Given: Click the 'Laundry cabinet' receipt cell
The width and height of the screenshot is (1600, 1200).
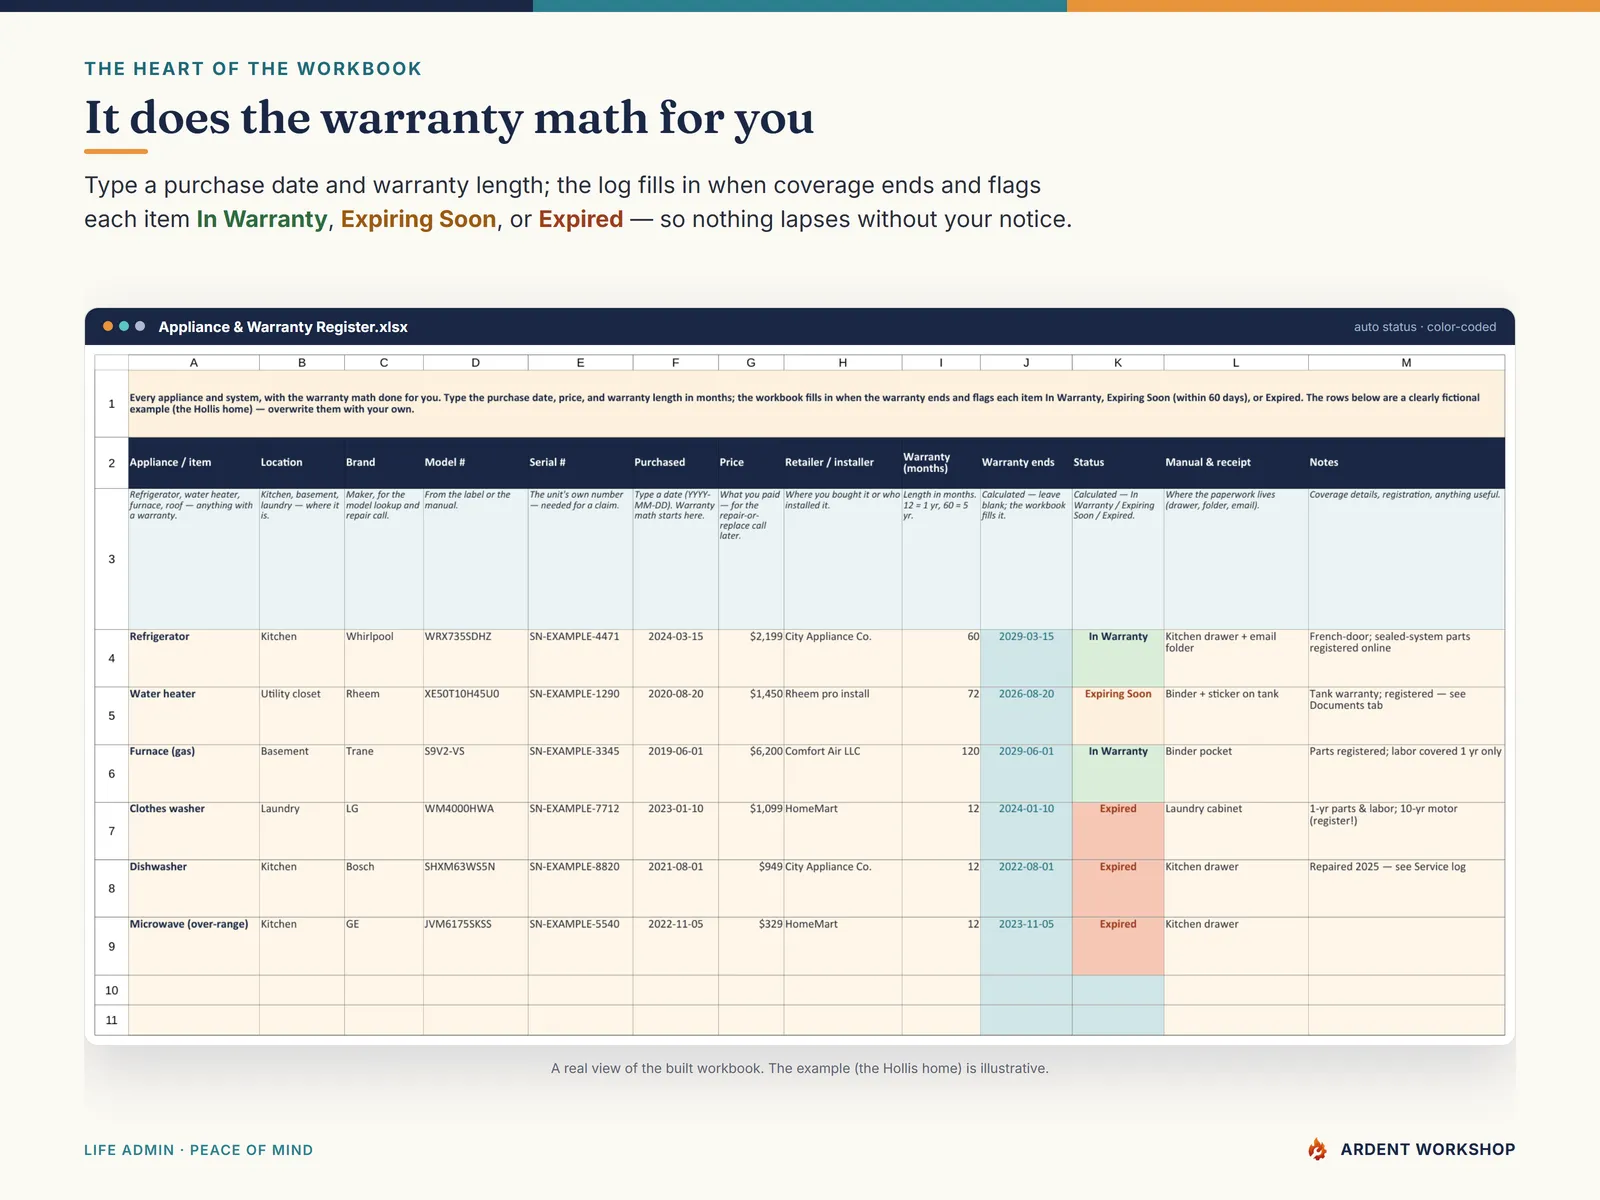Looking at the screenshot, I should 1236,831.
